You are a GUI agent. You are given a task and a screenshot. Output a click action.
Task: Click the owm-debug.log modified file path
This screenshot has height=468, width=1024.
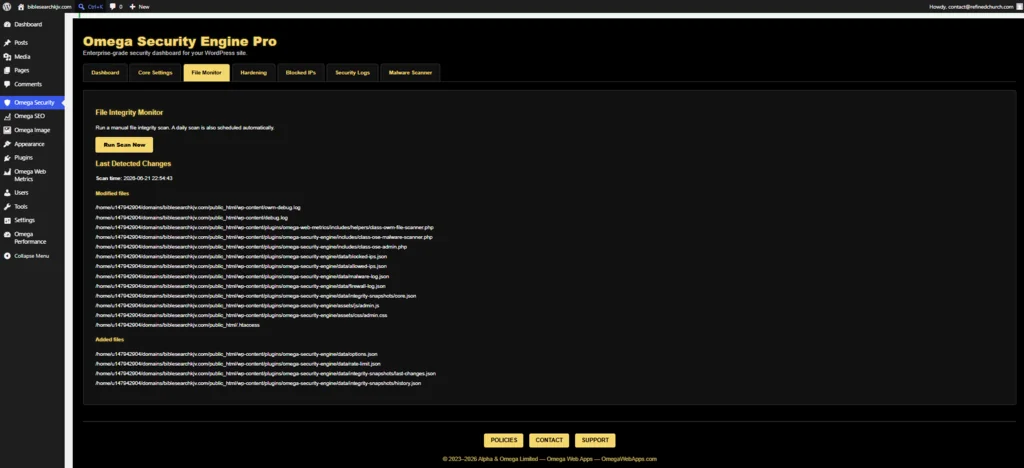(198, 208)
